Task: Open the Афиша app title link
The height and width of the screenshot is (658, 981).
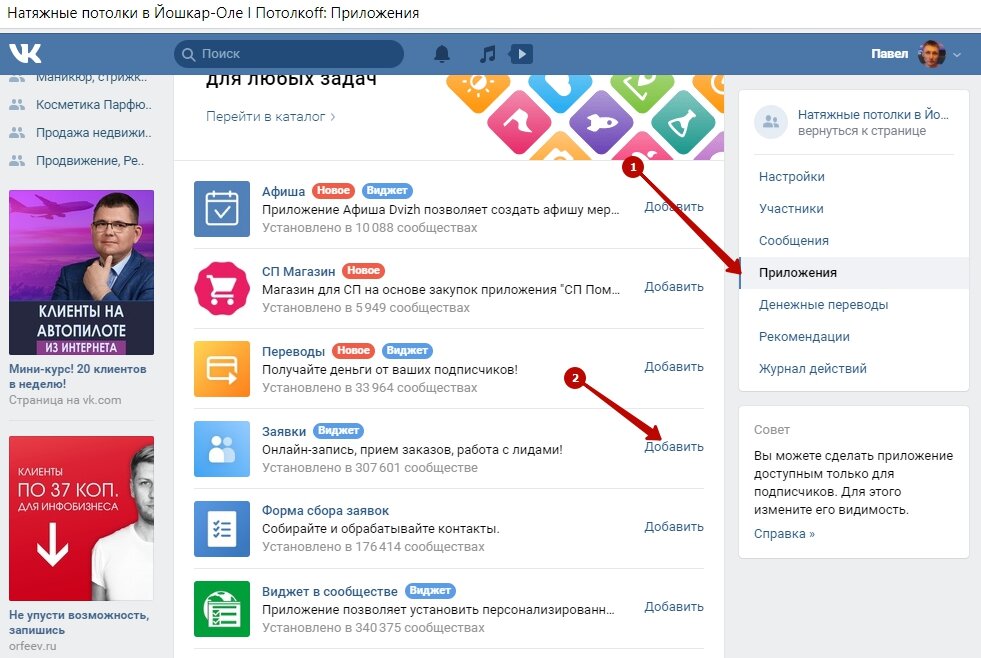Action: (x=283, y=191)
